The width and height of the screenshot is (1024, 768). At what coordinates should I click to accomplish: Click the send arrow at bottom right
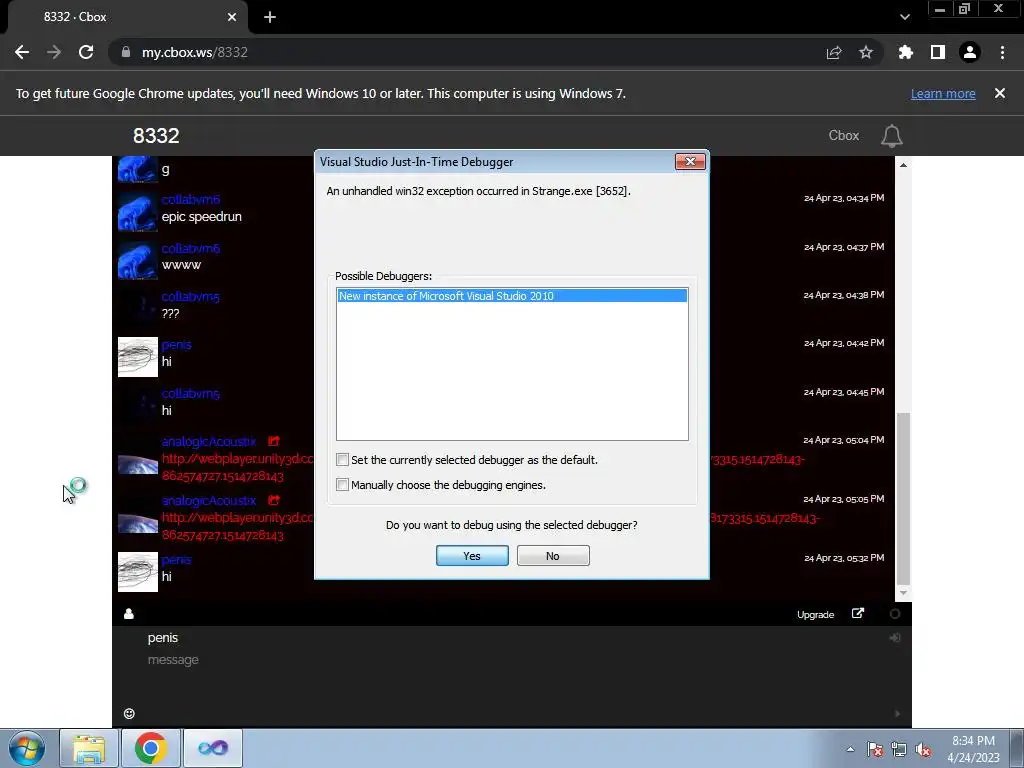tap(897, 714)
